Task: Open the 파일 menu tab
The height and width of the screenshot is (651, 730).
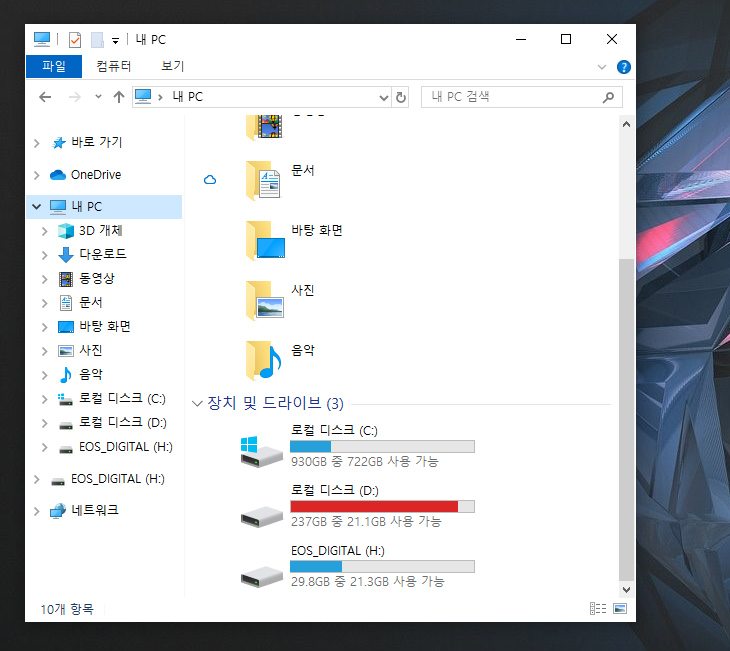Action: (54, 66)
